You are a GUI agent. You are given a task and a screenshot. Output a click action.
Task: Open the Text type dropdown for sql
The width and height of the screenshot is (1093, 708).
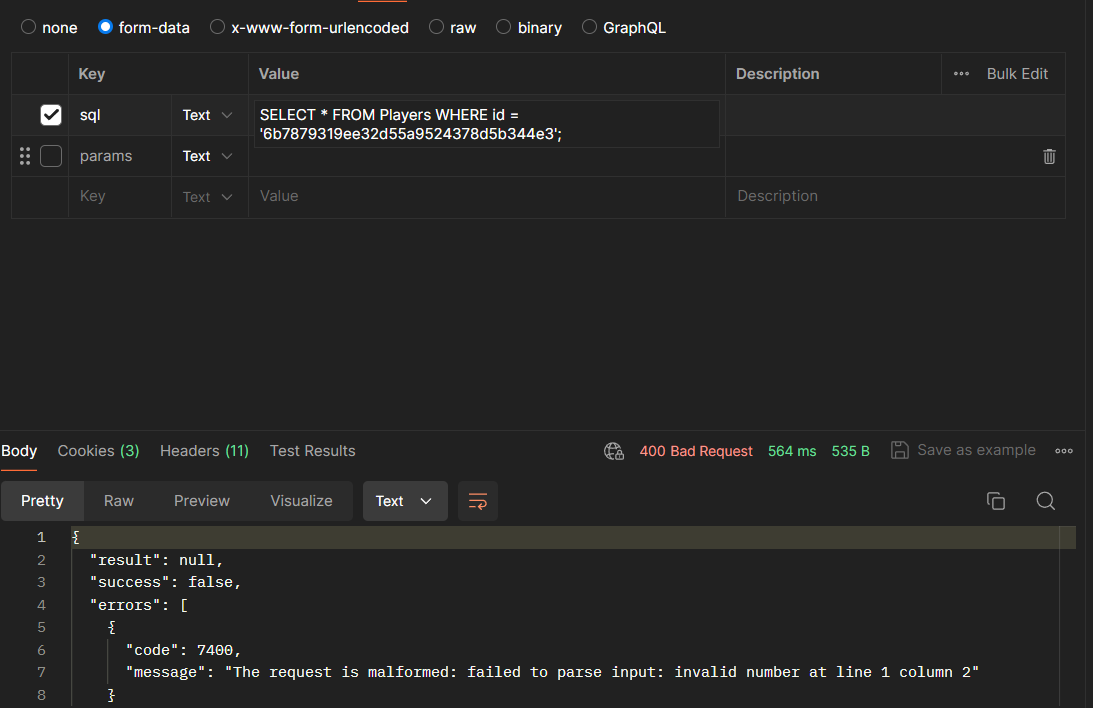point(208,115)
